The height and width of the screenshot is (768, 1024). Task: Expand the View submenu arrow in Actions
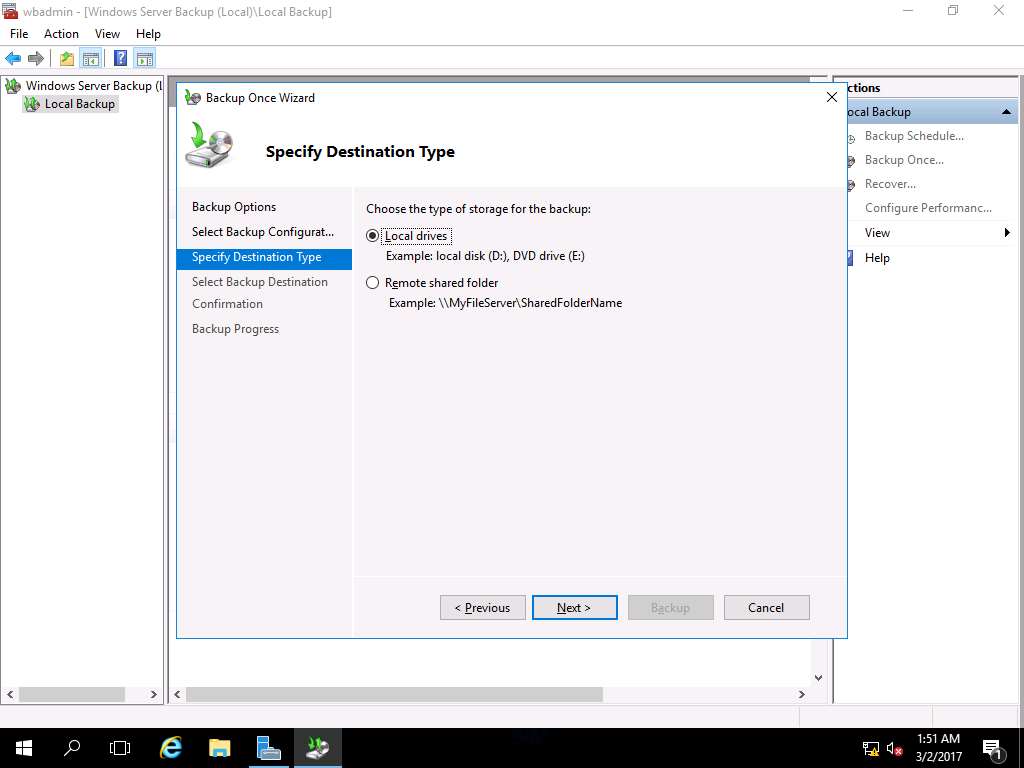[x=1006, y=232]
